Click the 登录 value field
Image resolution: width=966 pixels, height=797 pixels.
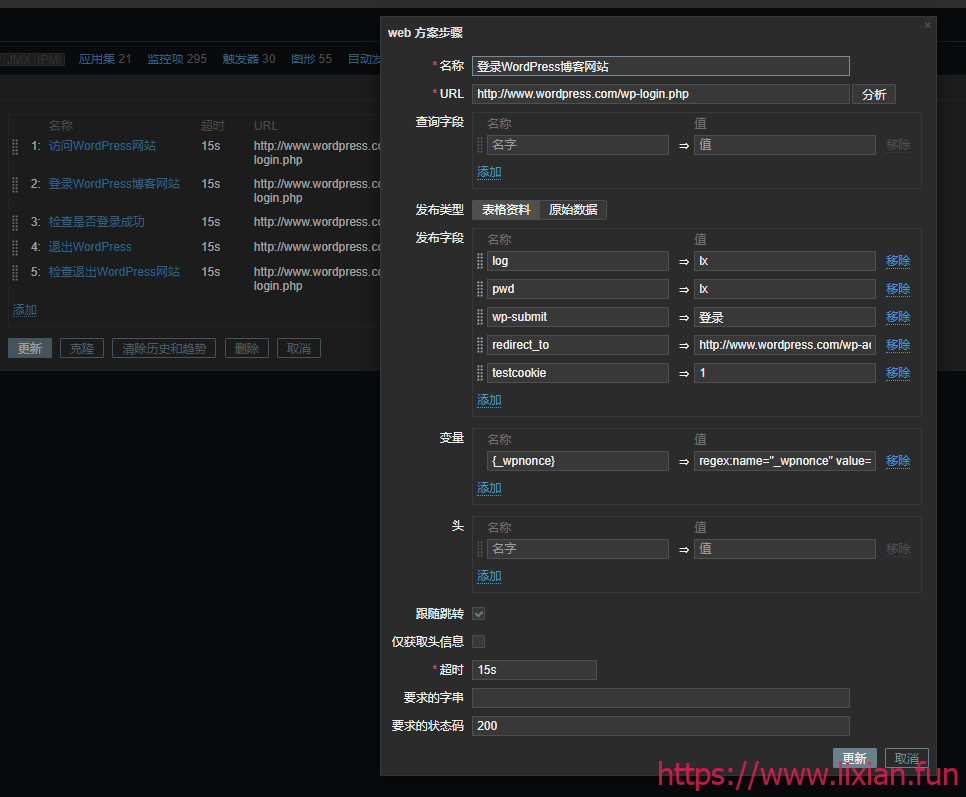pos(784,317)
